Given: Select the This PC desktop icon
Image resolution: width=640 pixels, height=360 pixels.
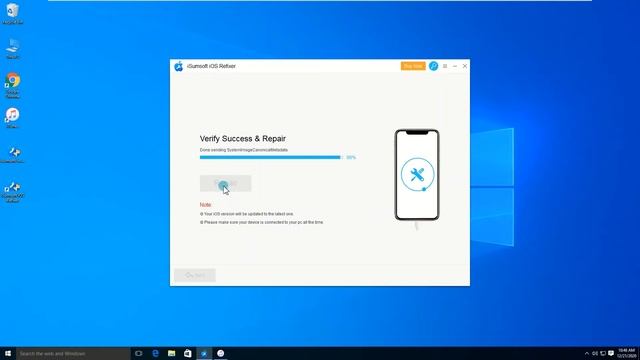Looking at the screenshot, I should tap(13, 49).
